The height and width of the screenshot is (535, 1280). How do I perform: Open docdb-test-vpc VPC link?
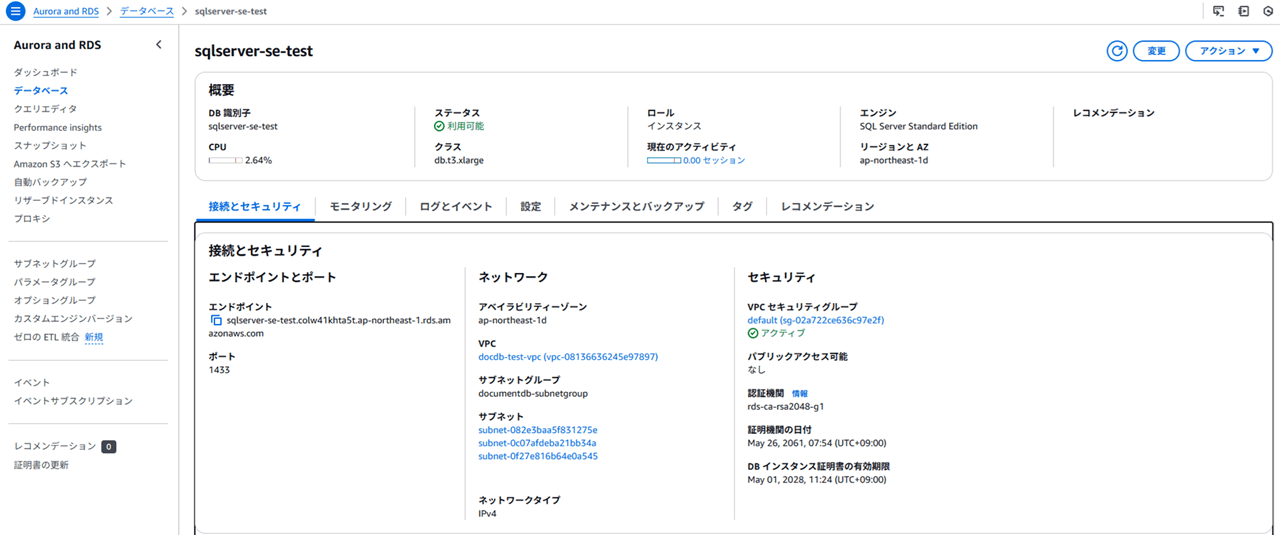(568, 356)
